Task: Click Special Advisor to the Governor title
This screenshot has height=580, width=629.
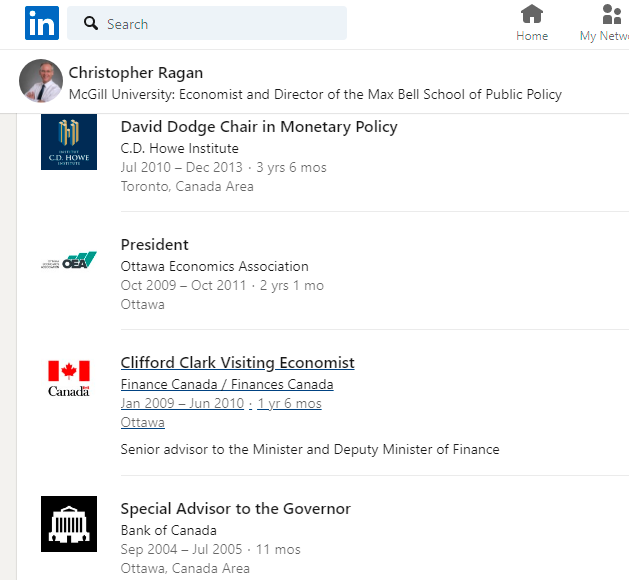Action: (x=236, y=509)
